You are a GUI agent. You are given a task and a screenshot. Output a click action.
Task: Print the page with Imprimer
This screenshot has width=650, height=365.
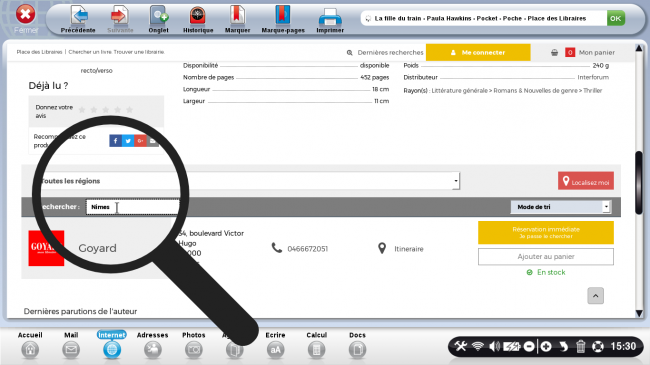[330, 17]
